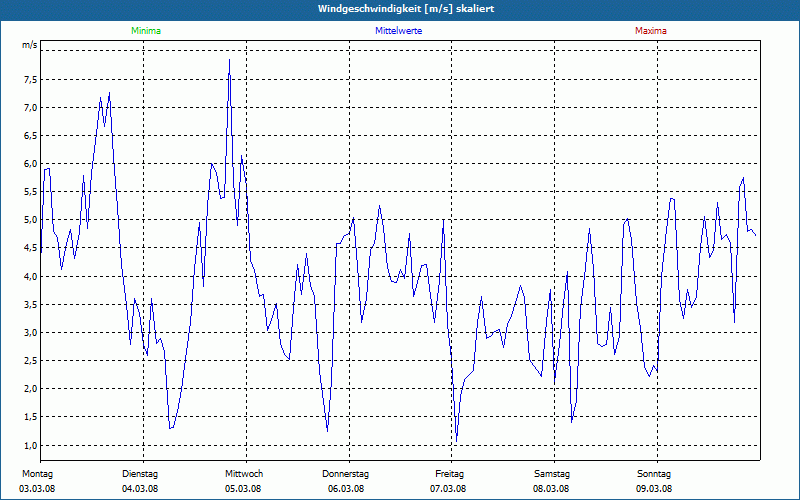Click the Montag day label
Image resolution: width=800 pixels, height=500 pixels.
(x=37, y=474)
